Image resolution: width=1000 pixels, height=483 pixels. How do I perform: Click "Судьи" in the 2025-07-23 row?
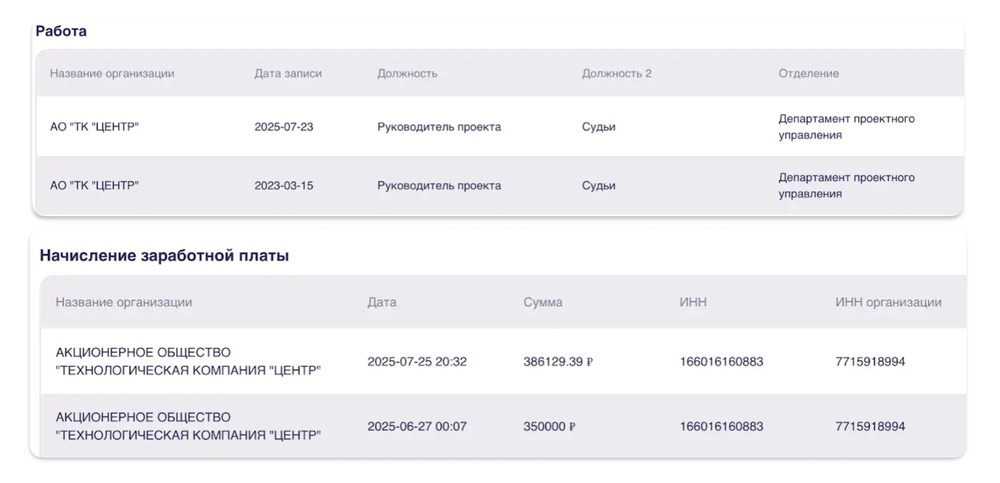tap(599, 127)
